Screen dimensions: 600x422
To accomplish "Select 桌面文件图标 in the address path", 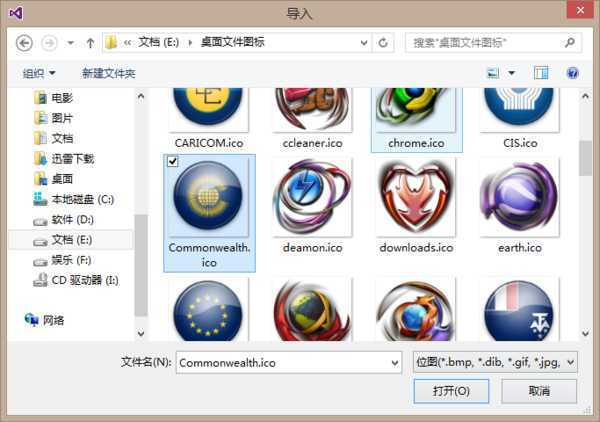I will tap(233, 42).
